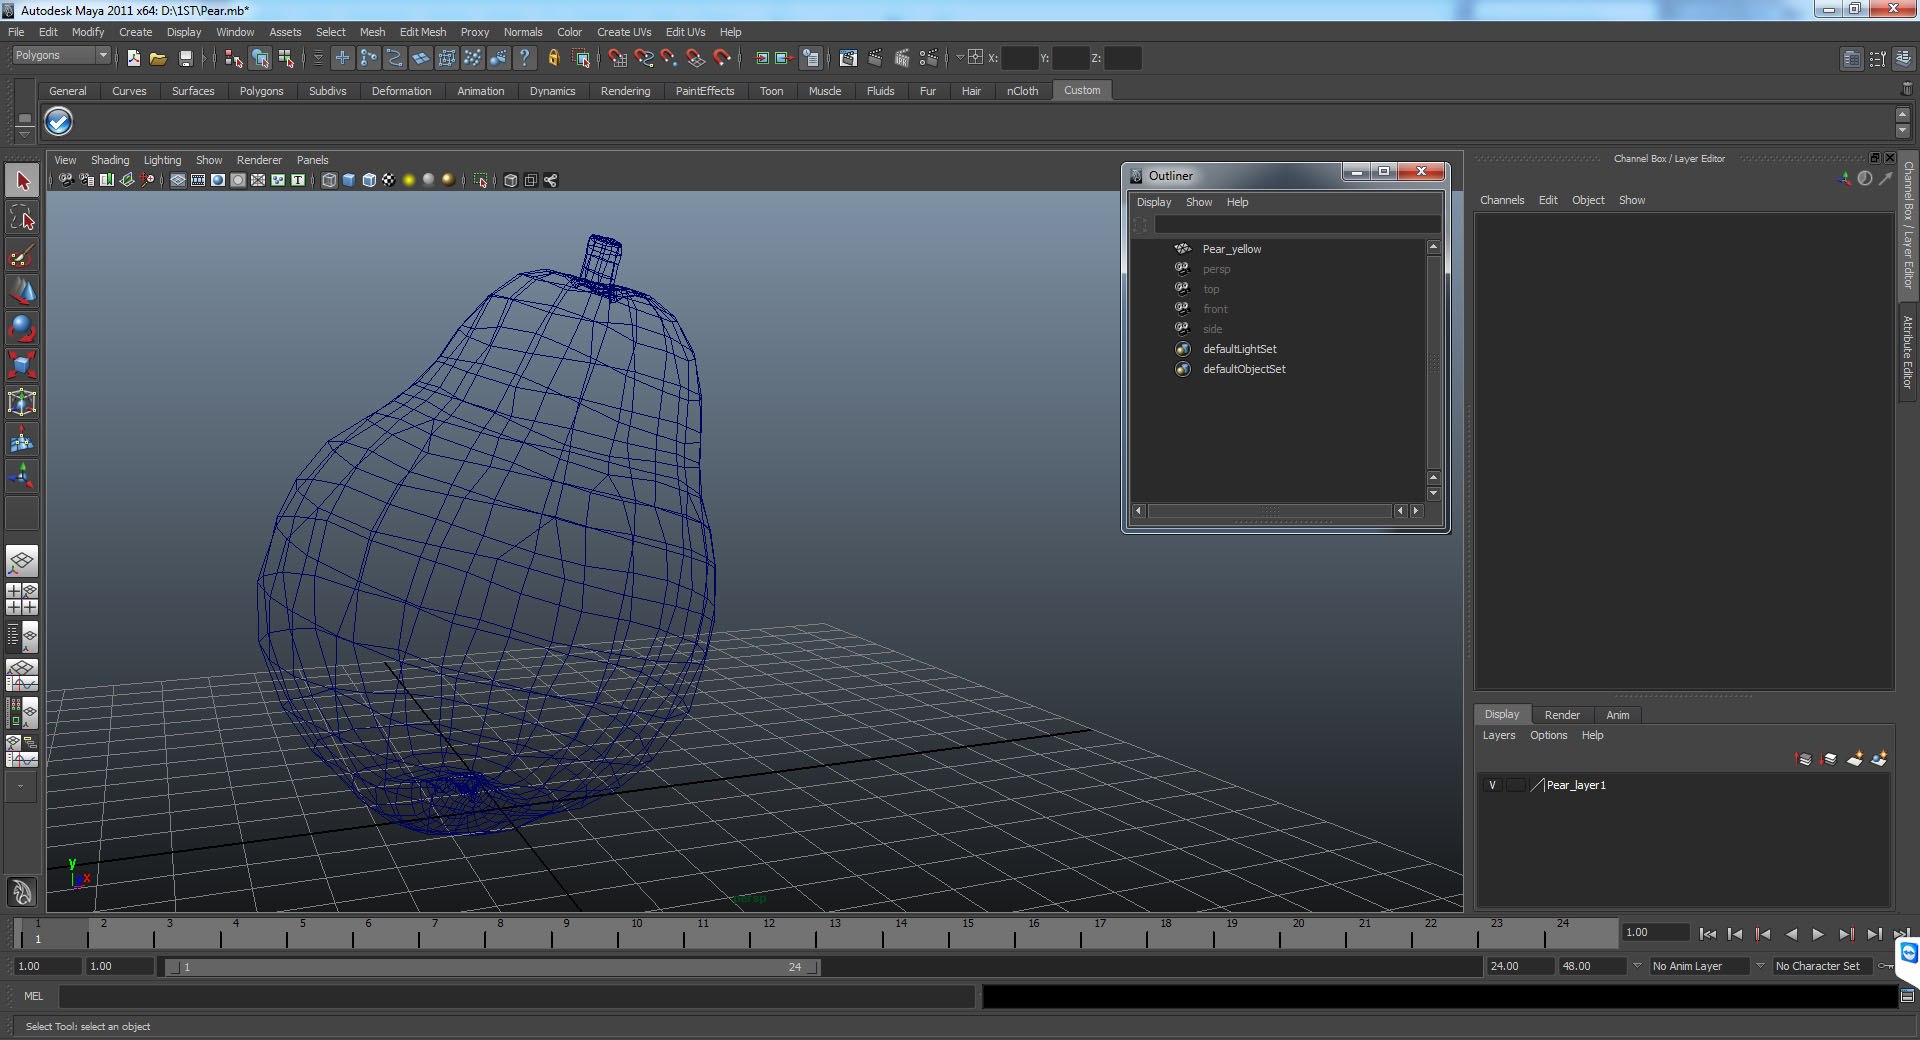Select the Universal Manipulator tool
1920x1040 pixels.
click(22, 402)
